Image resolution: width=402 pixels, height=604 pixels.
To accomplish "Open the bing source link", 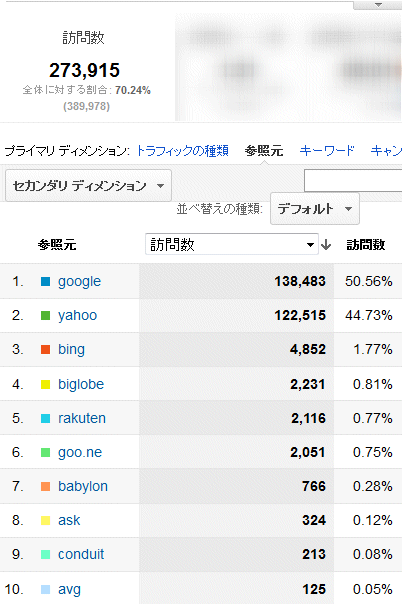I will pos(71,349).
